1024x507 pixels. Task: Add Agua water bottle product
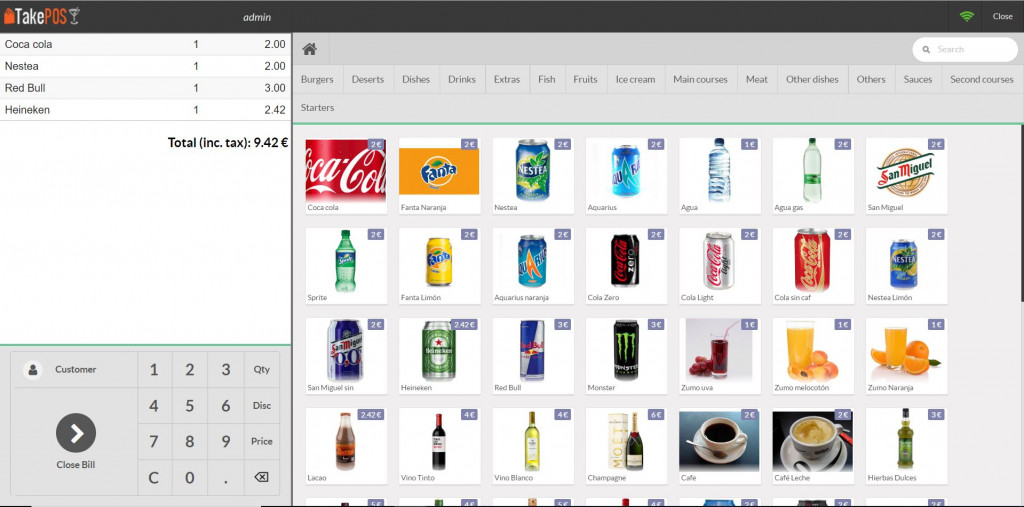click(720, 175)
